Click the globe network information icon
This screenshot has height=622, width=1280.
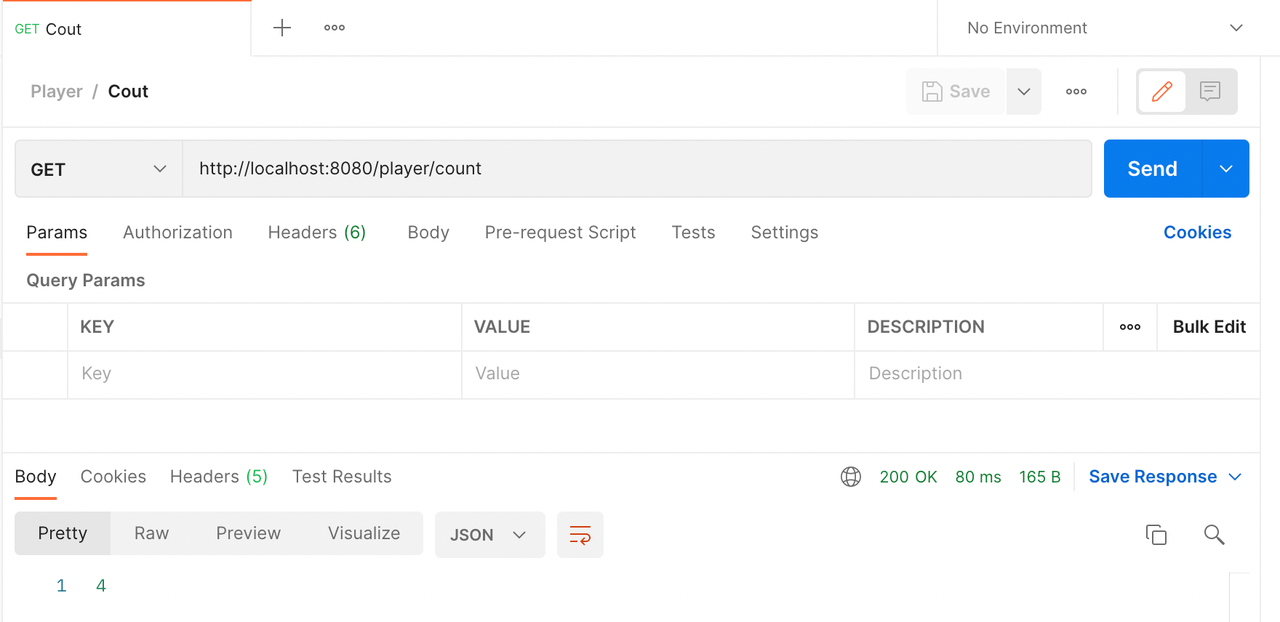pos(850,476)
